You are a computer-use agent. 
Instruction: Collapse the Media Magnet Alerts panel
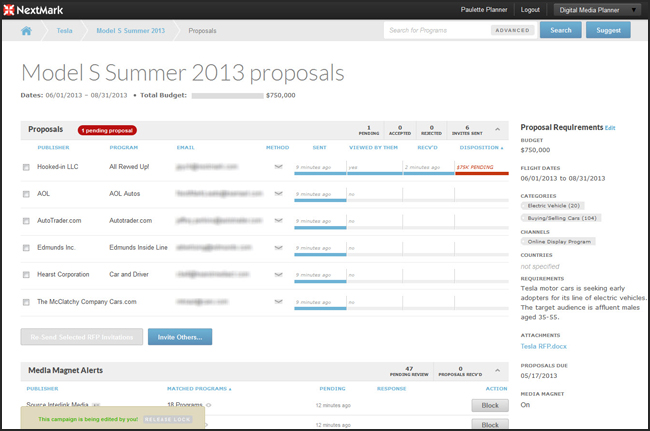[x=497, y=370]
